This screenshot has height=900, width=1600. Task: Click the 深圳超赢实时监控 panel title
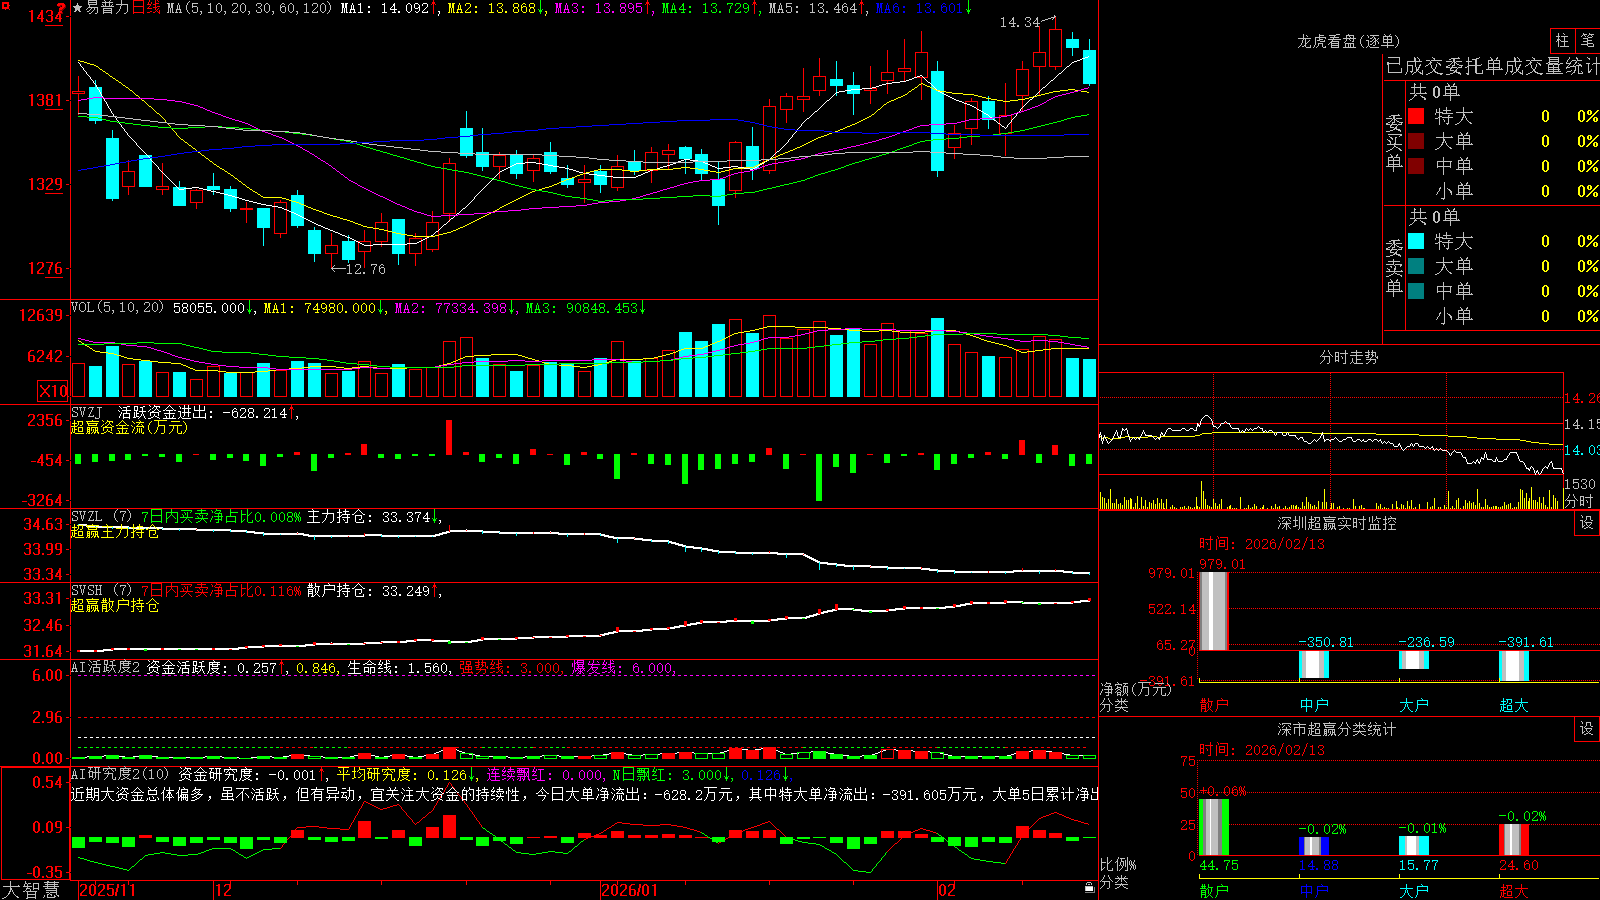pyautogui.click(x=1337, y=523)
